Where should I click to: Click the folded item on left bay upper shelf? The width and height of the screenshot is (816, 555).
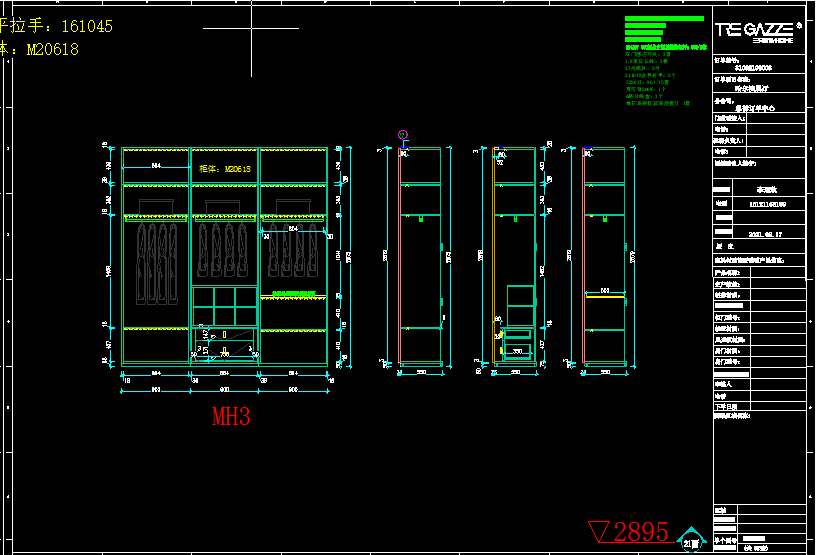coord(155,207)
